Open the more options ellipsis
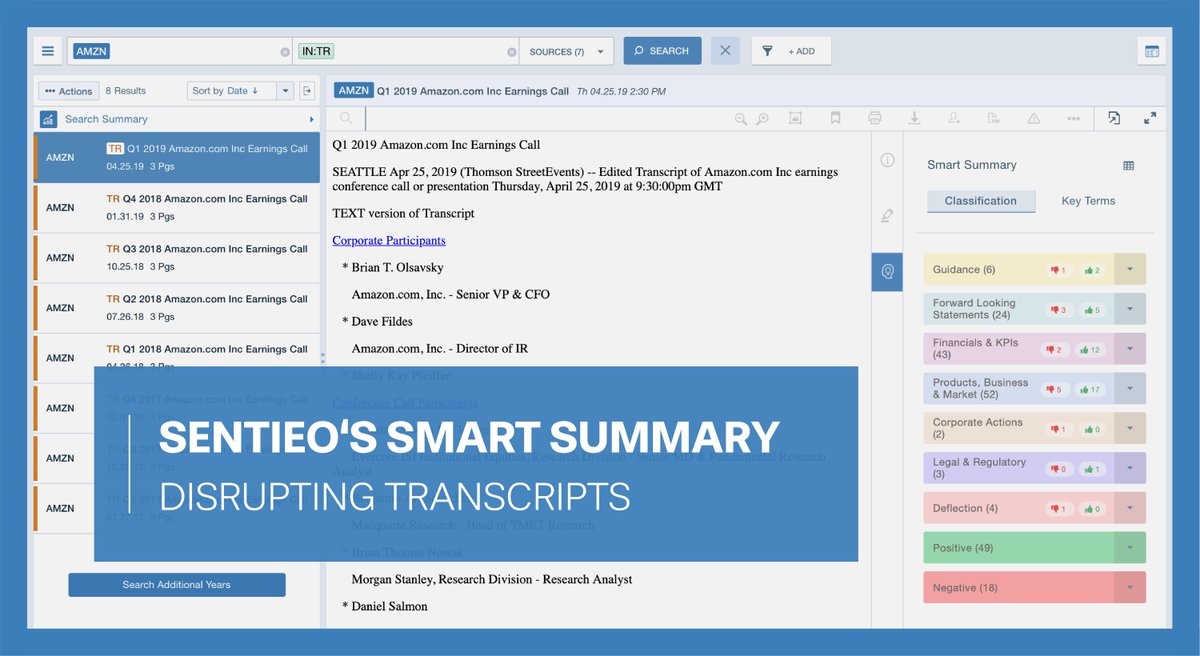Viewport: 1200px width, 656px height. click(x=1073, y=118)
